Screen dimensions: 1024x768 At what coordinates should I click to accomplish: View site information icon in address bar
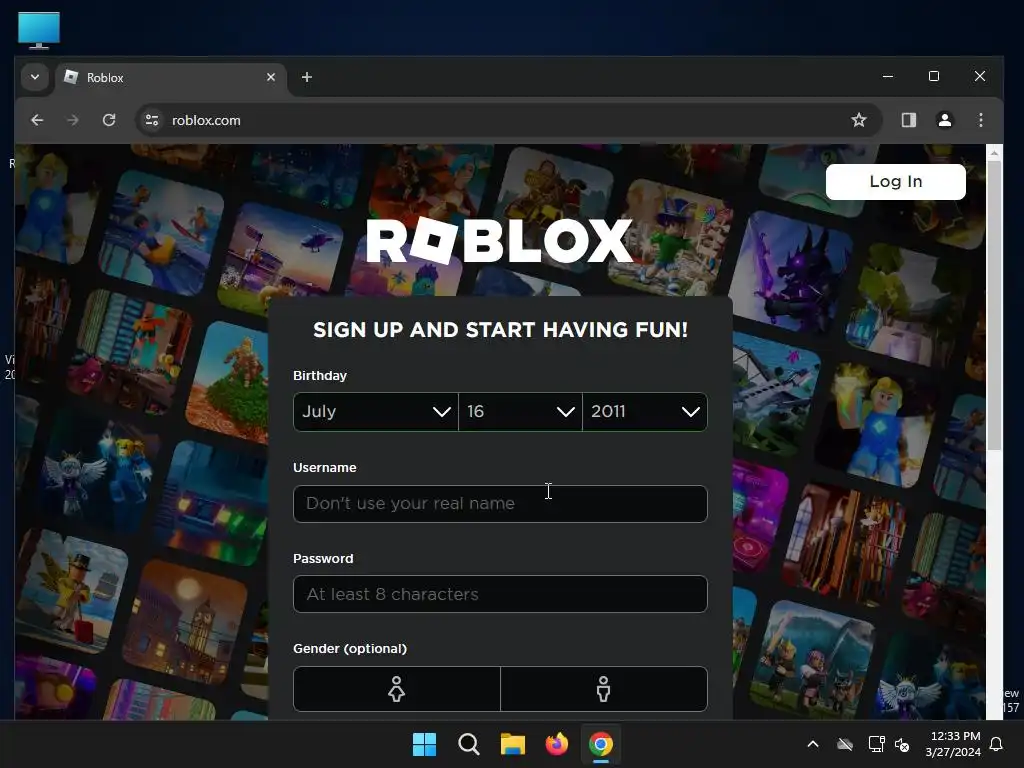pyautogui.click(x=152, y=120)
